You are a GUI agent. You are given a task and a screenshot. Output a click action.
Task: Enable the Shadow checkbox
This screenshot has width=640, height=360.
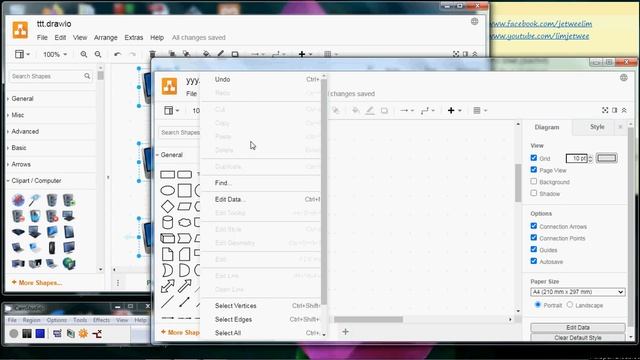click(x=533, y=193)
